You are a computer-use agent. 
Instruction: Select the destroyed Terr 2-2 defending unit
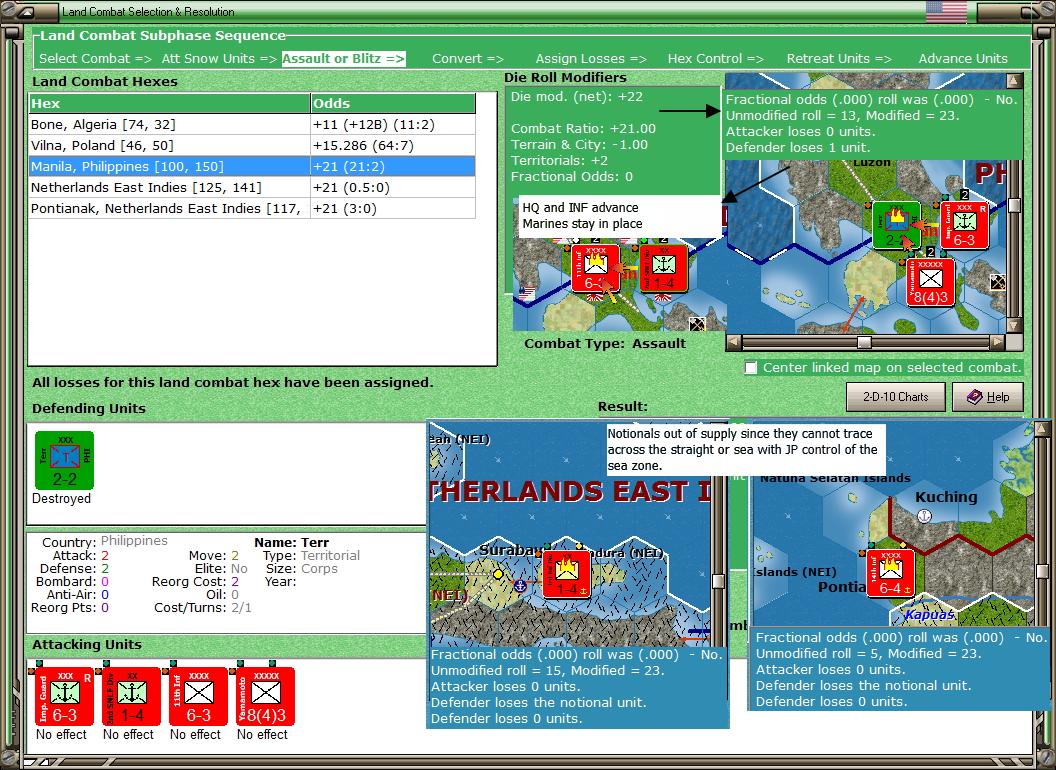63,460
